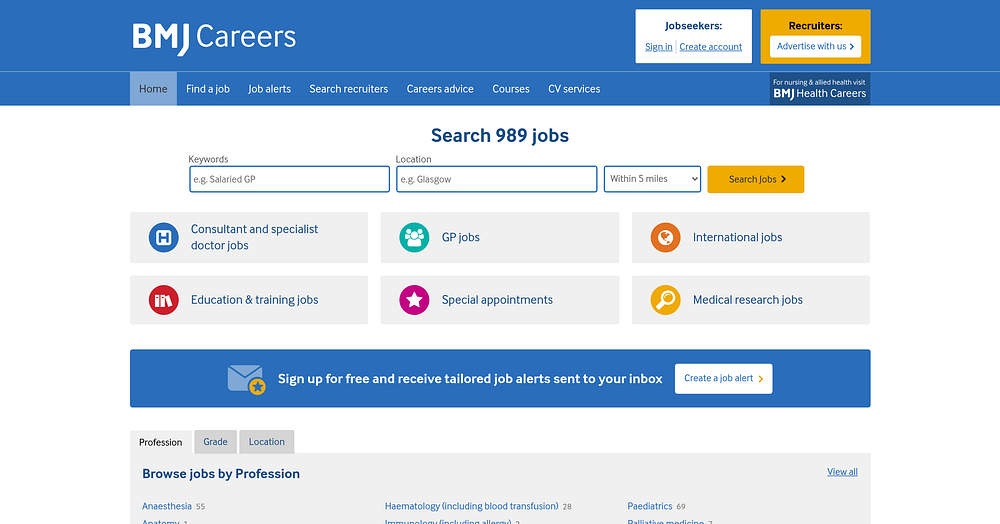Click Create a job alert button
The height and width of the screenshot is (524, 1000).
[x=724, y=379]
